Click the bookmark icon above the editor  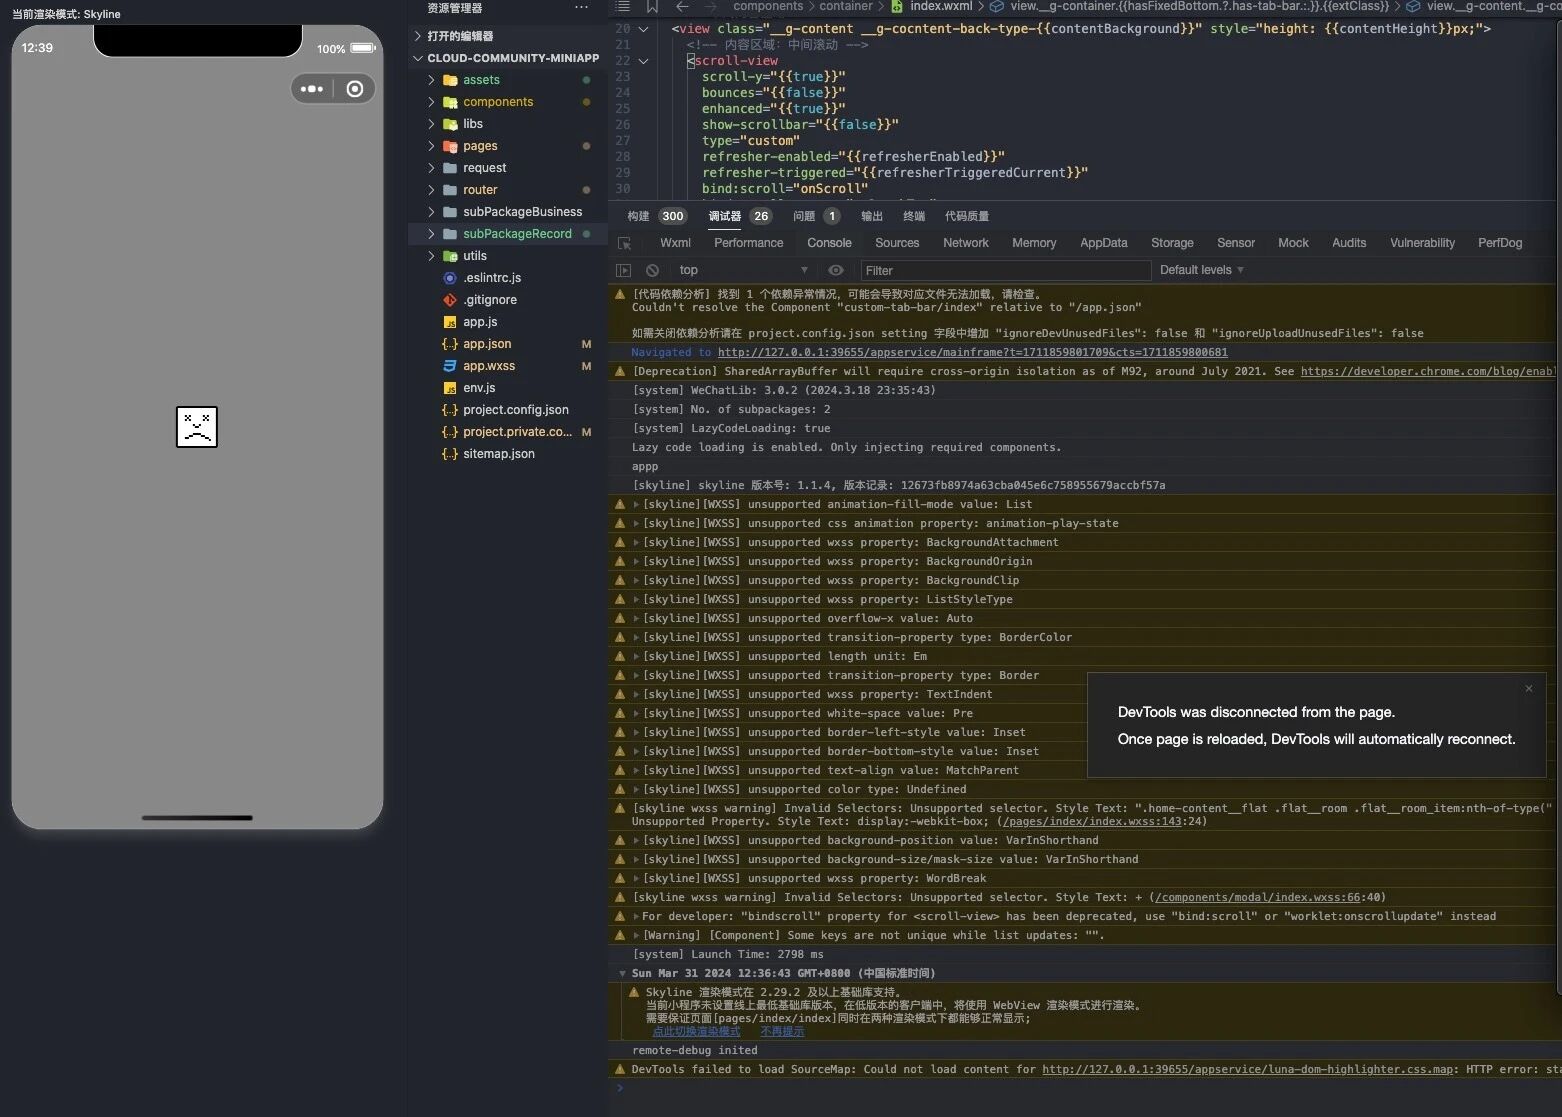coord(652,6)
